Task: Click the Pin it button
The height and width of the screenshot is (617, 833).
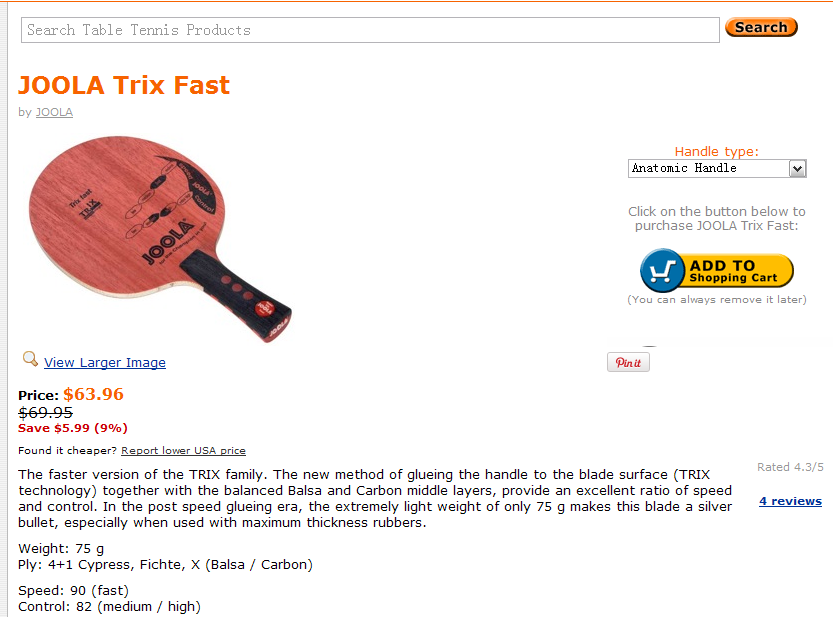Action: [x=629, y=362]
